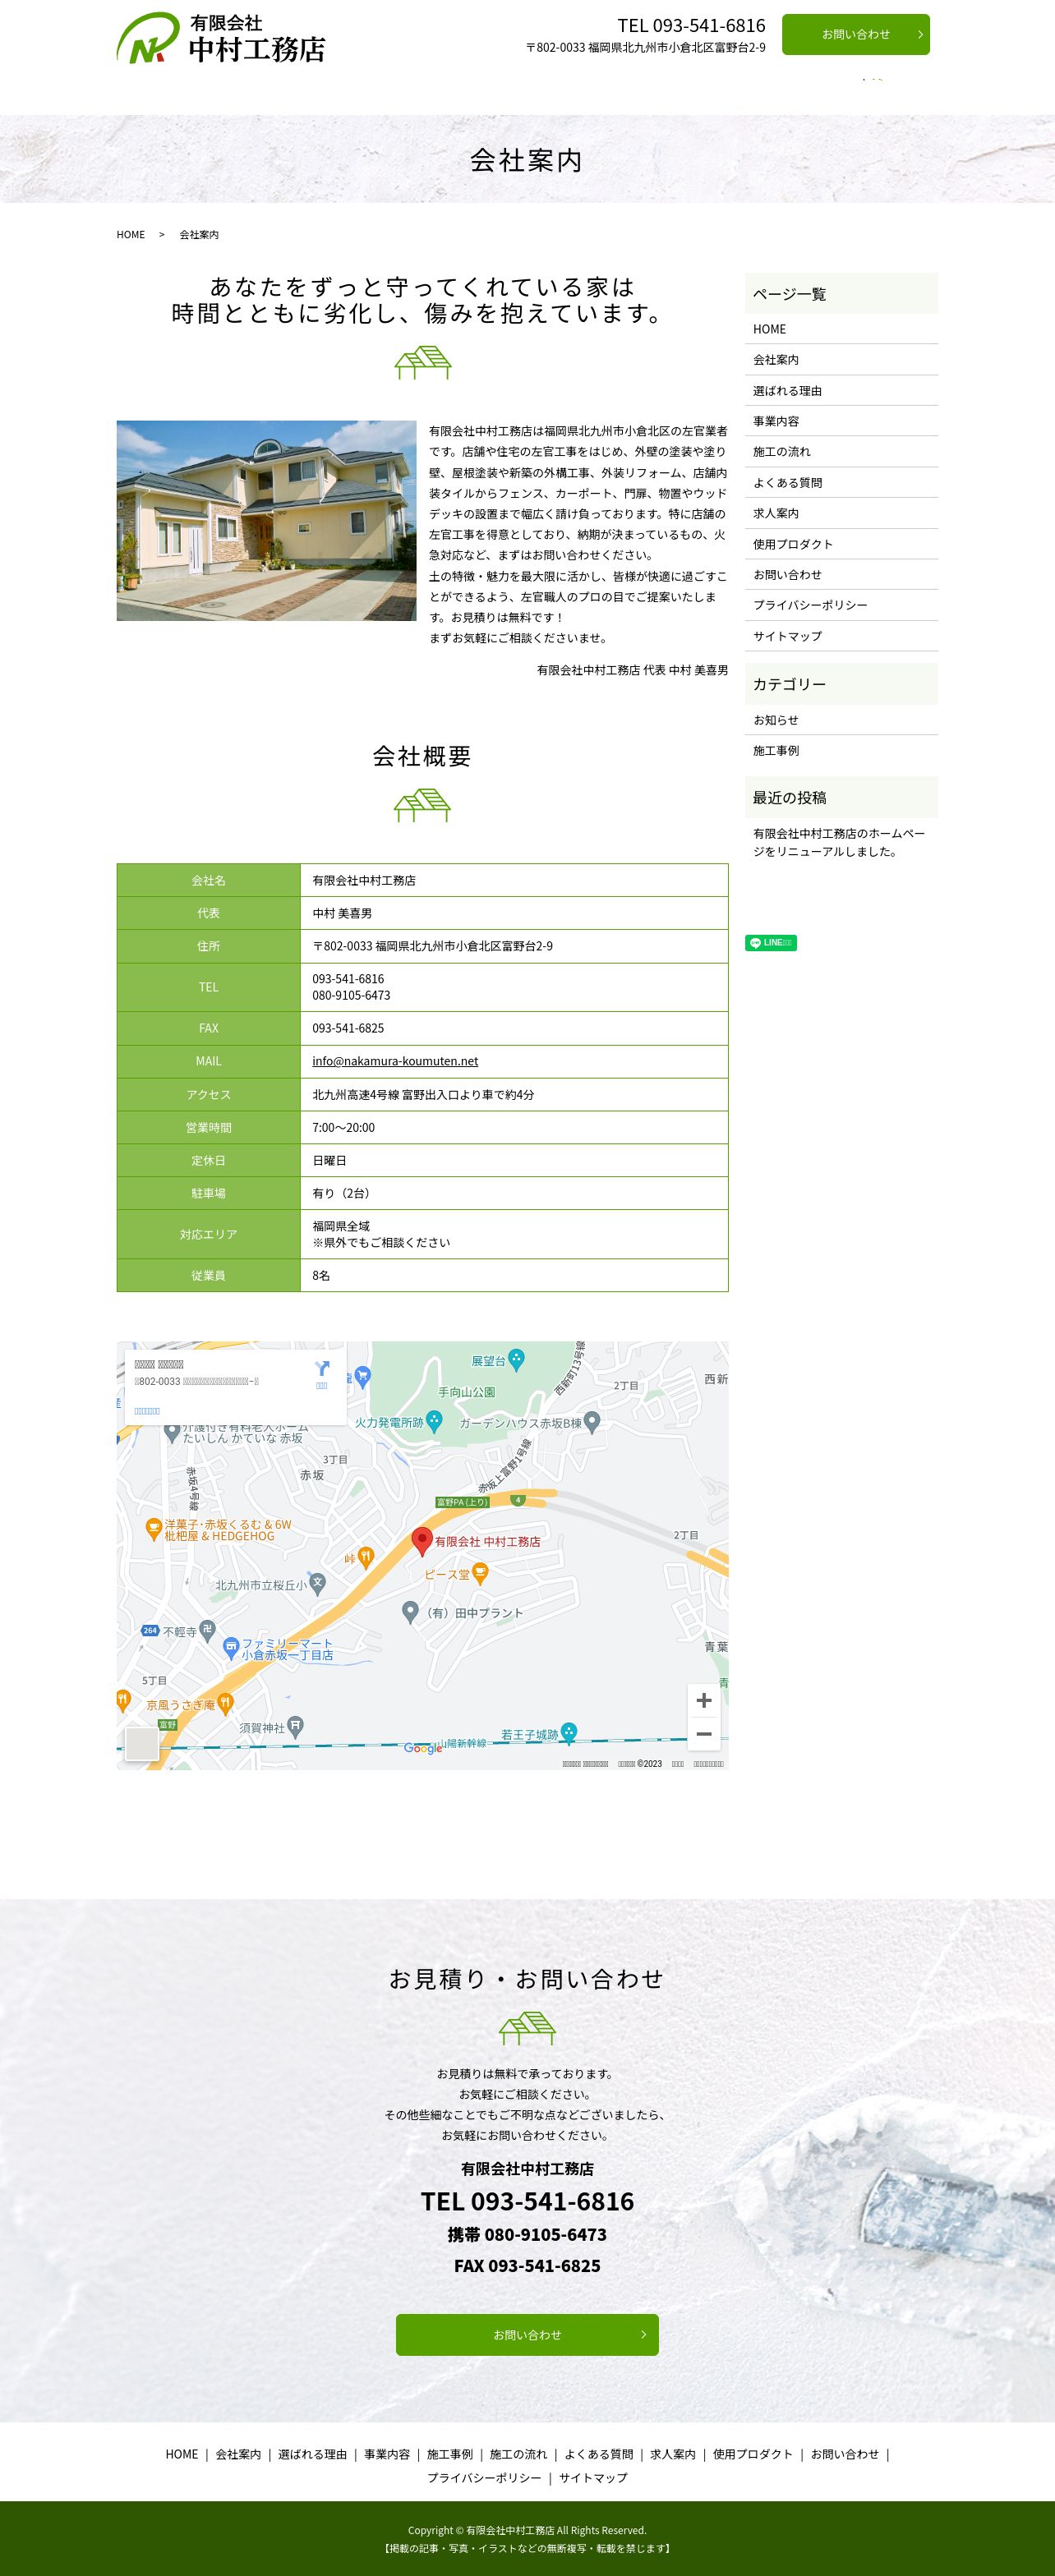Click the enlarge map link in info card
This screenshot has height=2576, width=1055.
click(x=147, y=1411)
